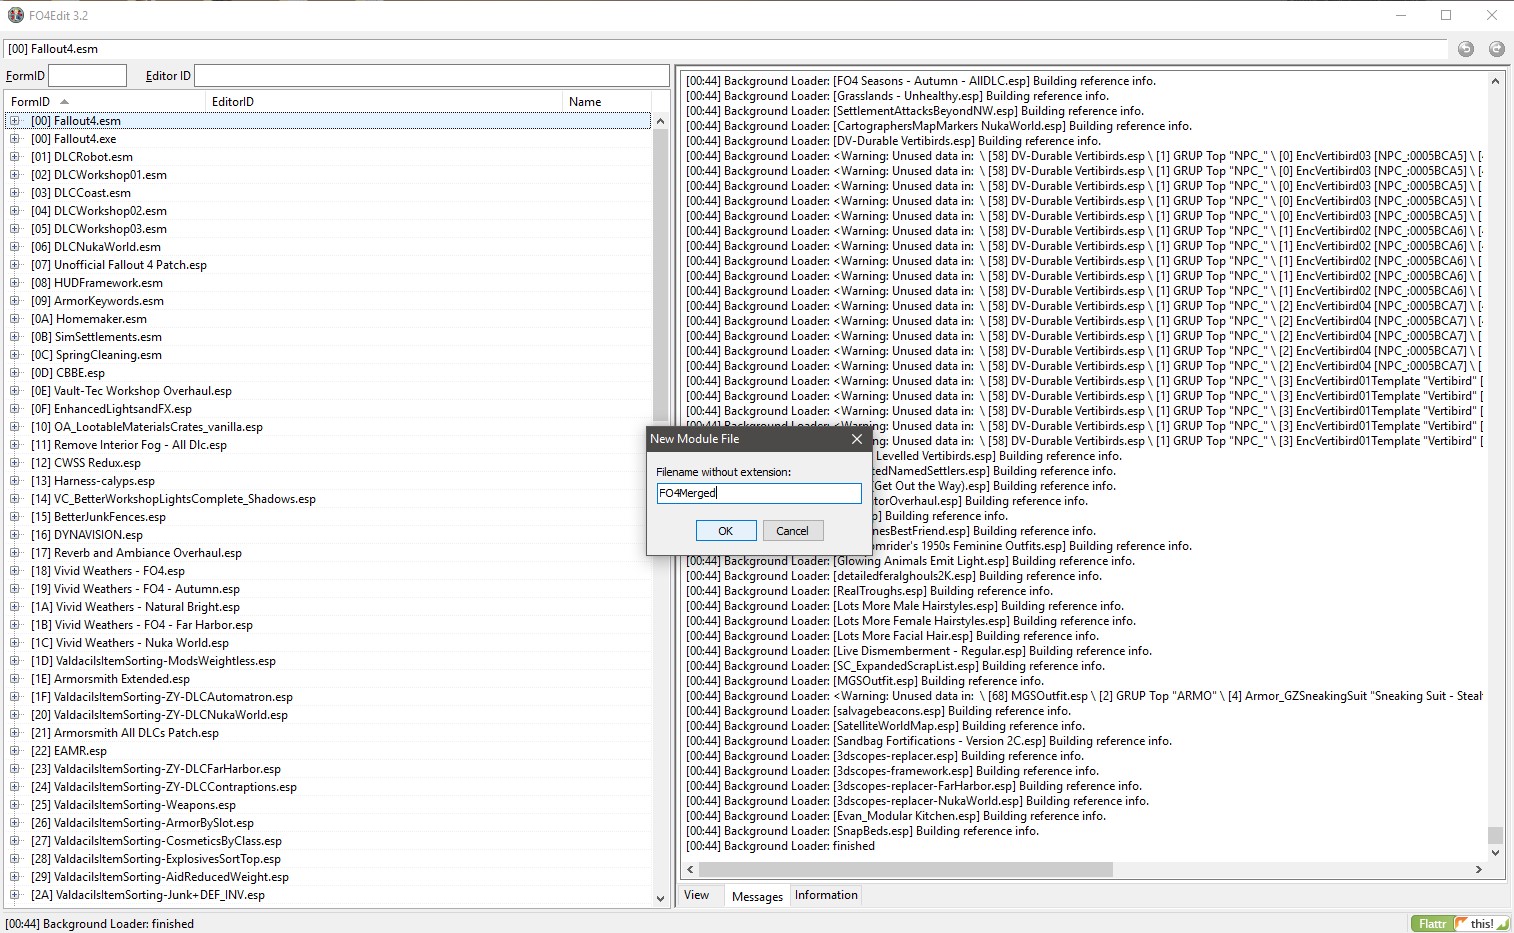Select [1A] Vivid Weathers - Natural Bright.esp
This screenshot has width=1514, height=933.
click(135, 607)
